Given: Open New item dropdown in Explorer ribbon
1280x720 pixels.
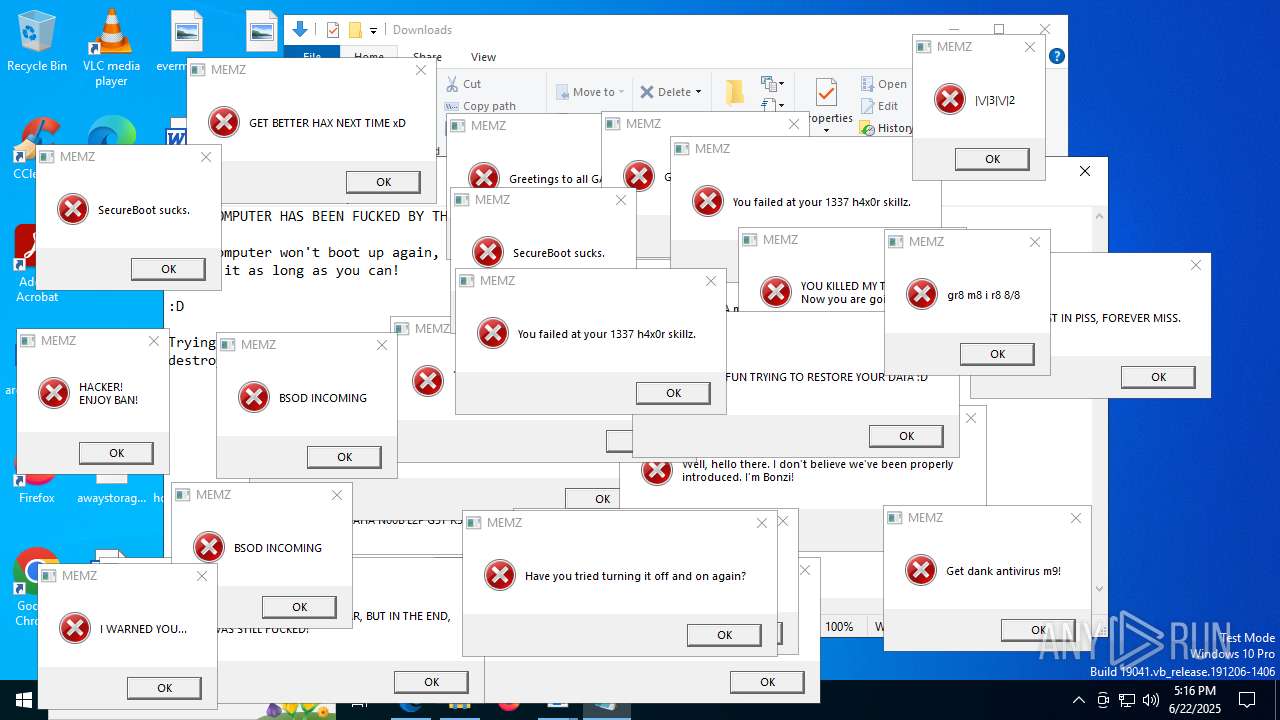Looking at the screenshot, I should [x=771, y=84].
